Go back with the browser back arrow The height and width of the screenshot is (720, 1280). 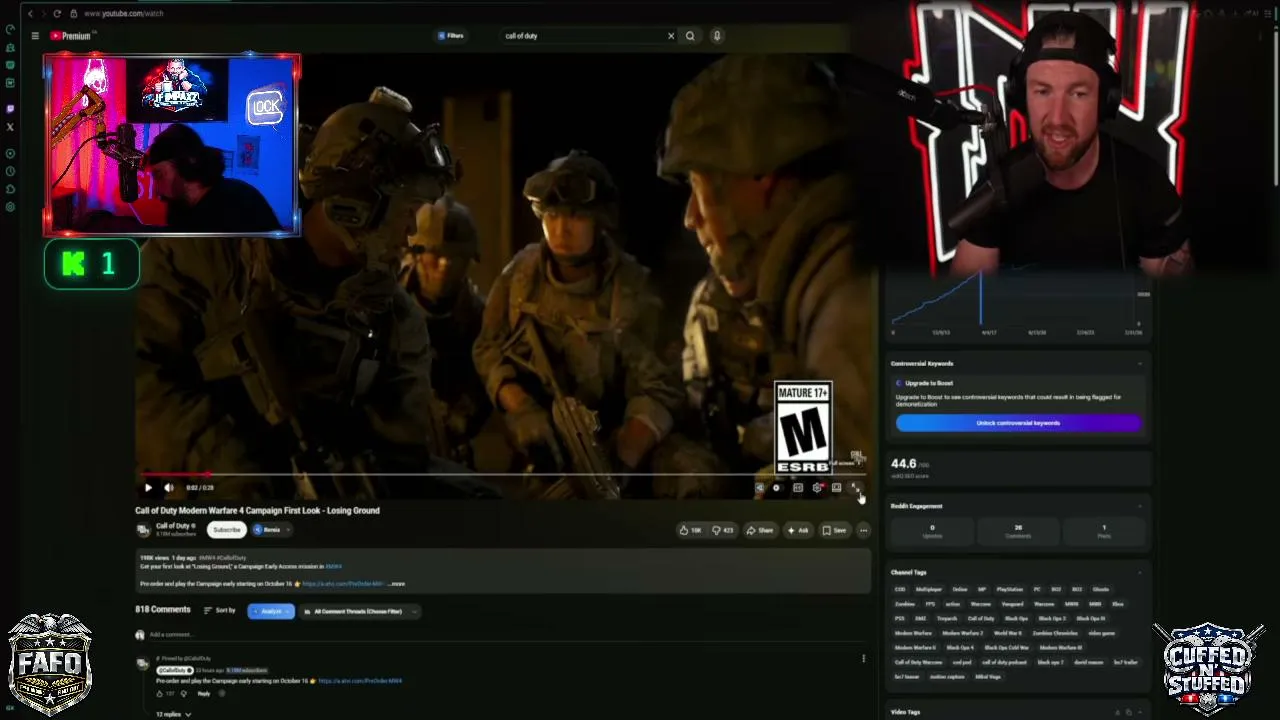(30, 13)
